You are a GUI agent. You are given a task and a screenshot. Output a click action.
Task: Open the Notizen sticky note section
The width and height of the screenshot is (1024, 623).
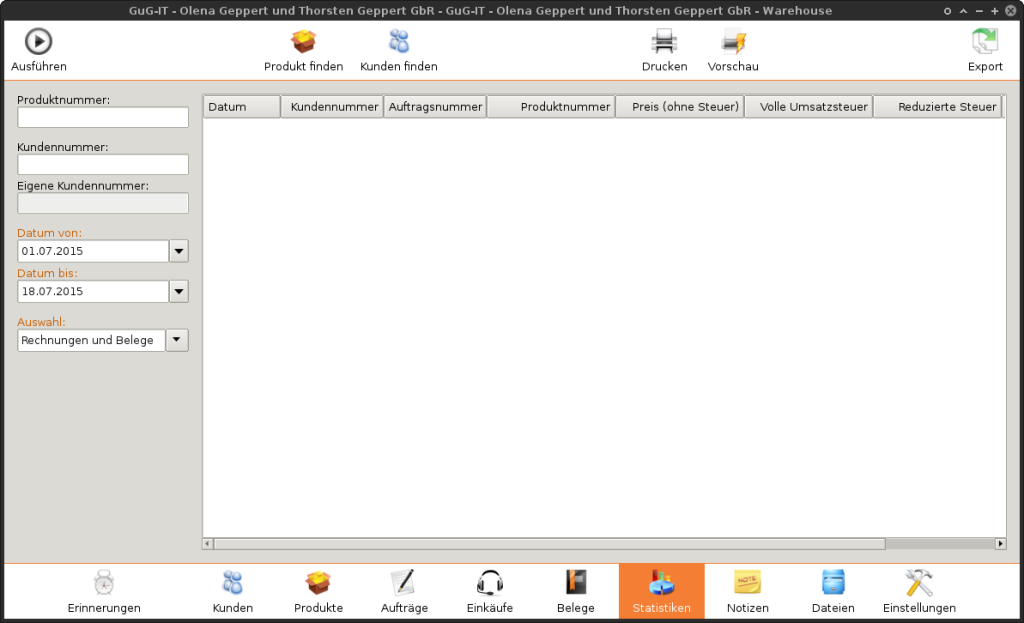coord(746,583)
